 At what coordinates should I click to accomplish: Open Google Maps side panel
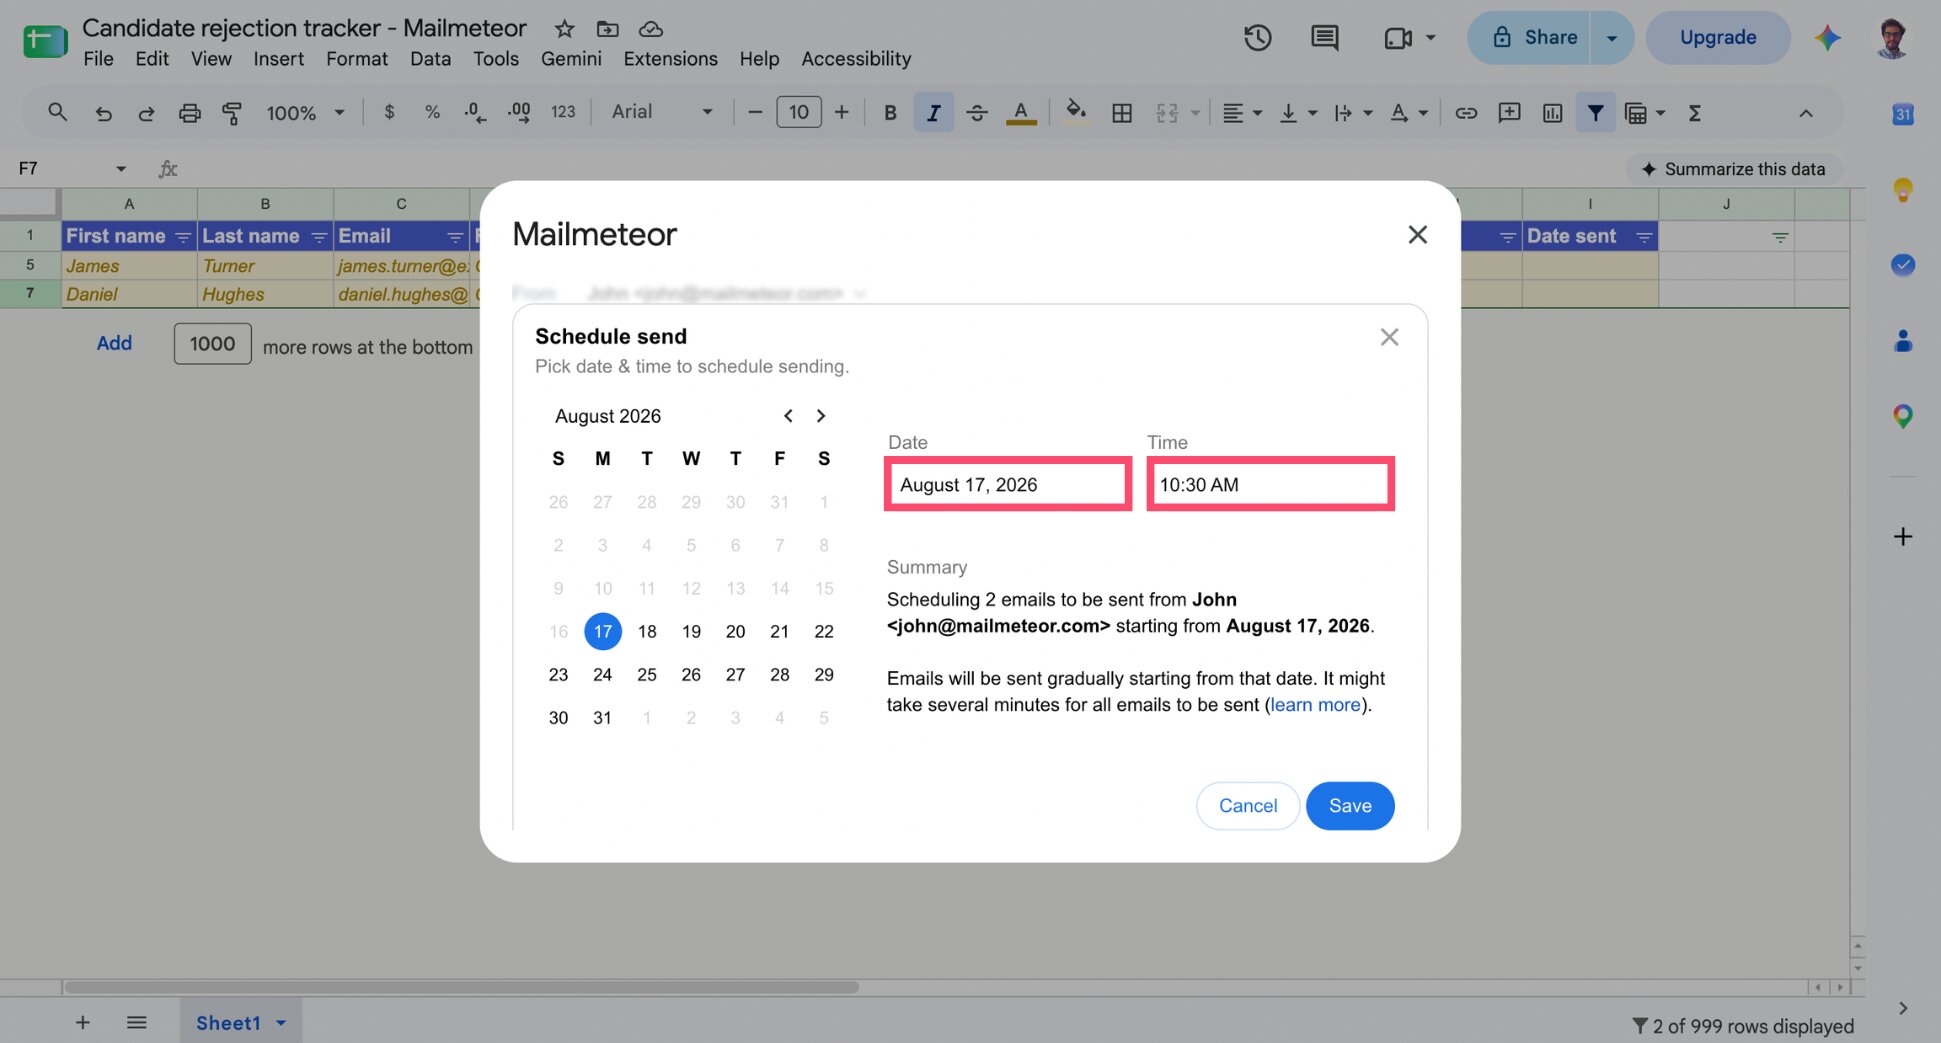tap(1903, 417)
